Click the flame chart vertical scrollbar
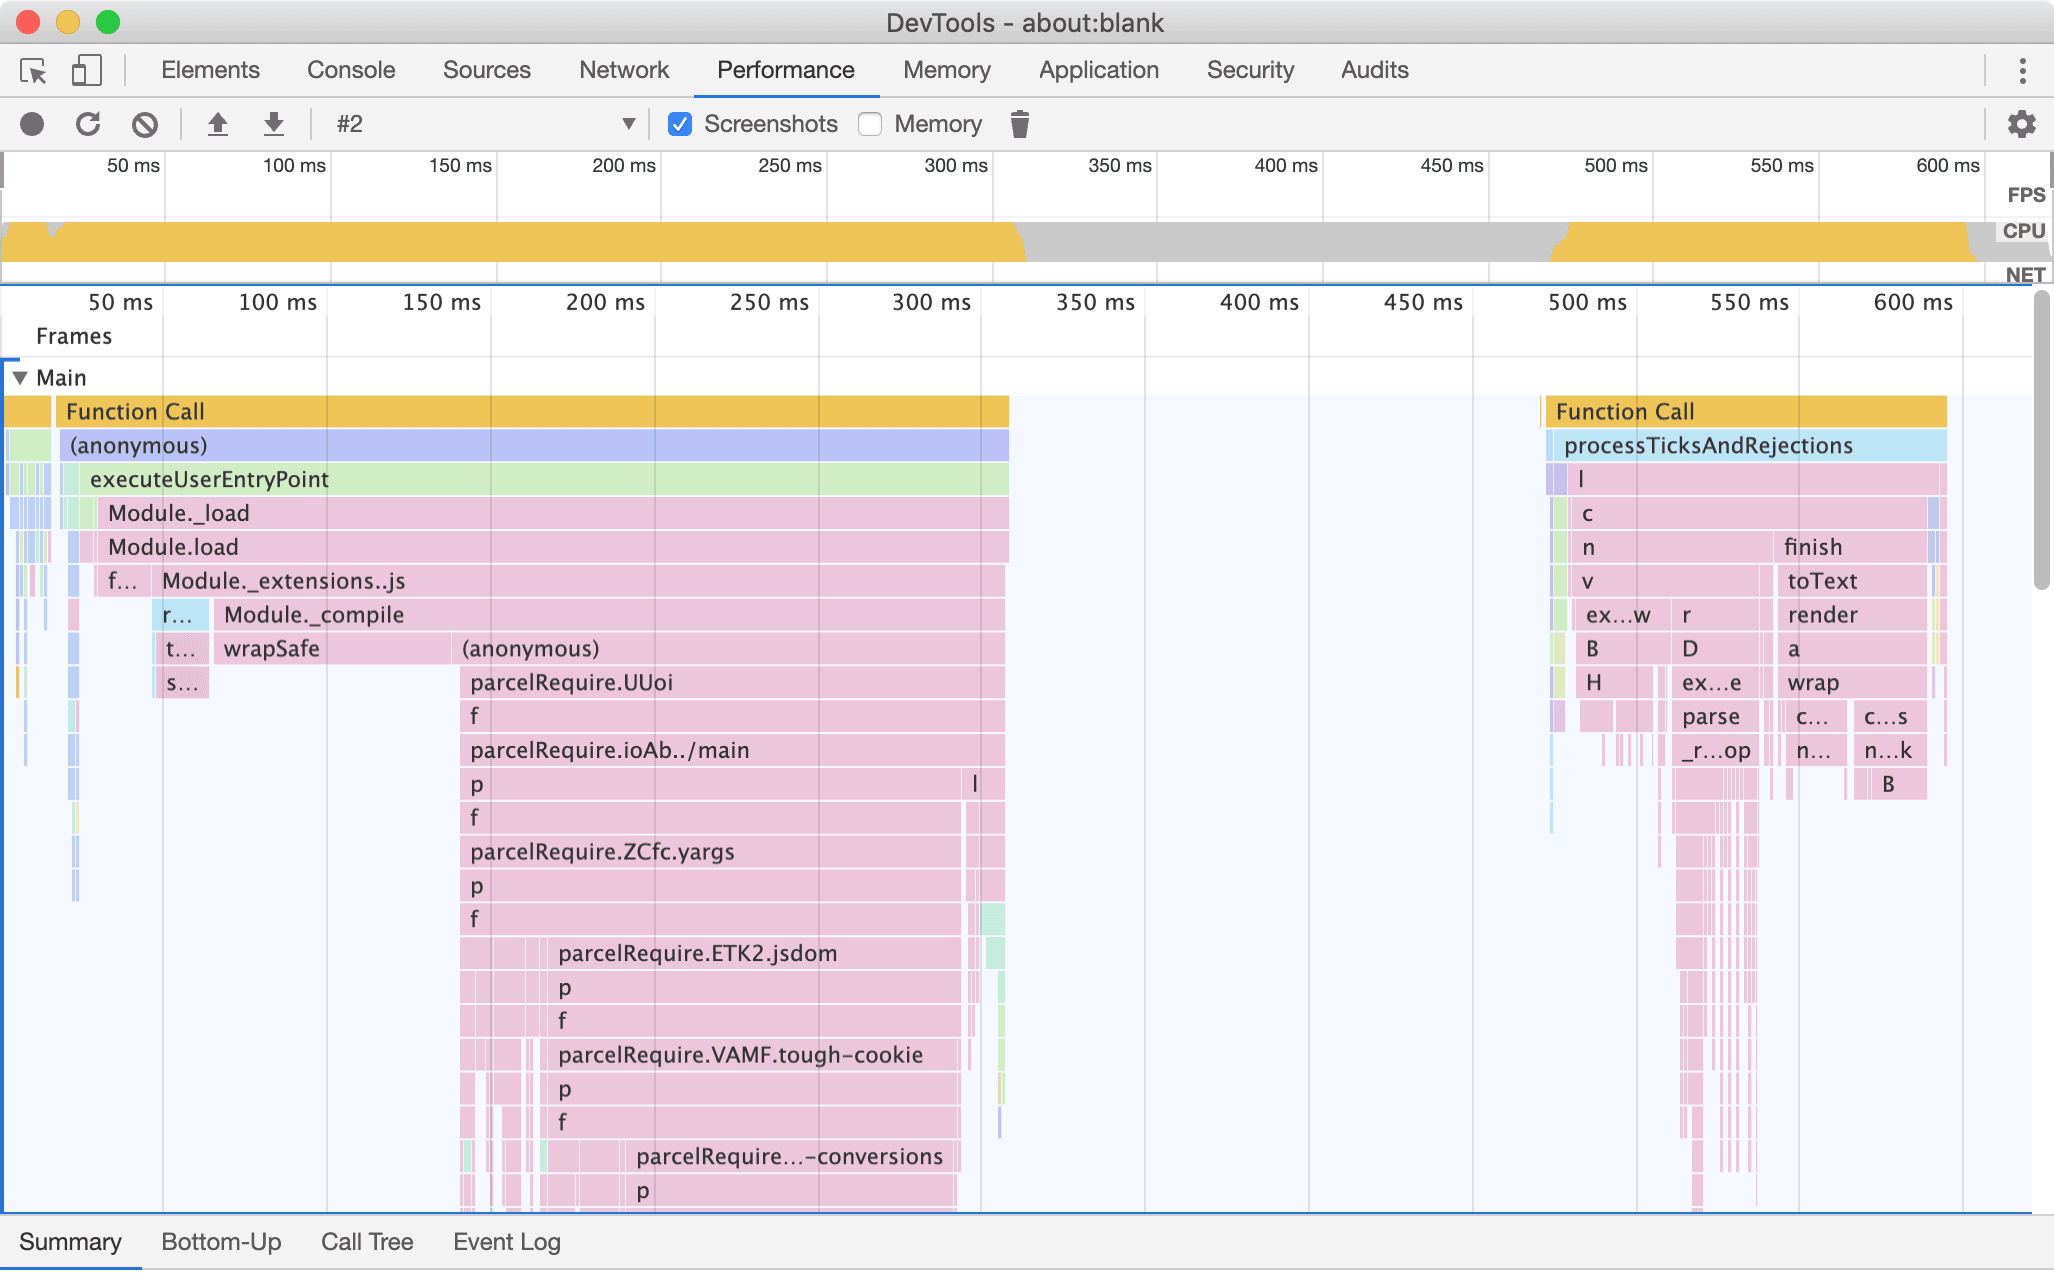The width and height of the screenshot is (2054, 1278). coord(2042,440)
